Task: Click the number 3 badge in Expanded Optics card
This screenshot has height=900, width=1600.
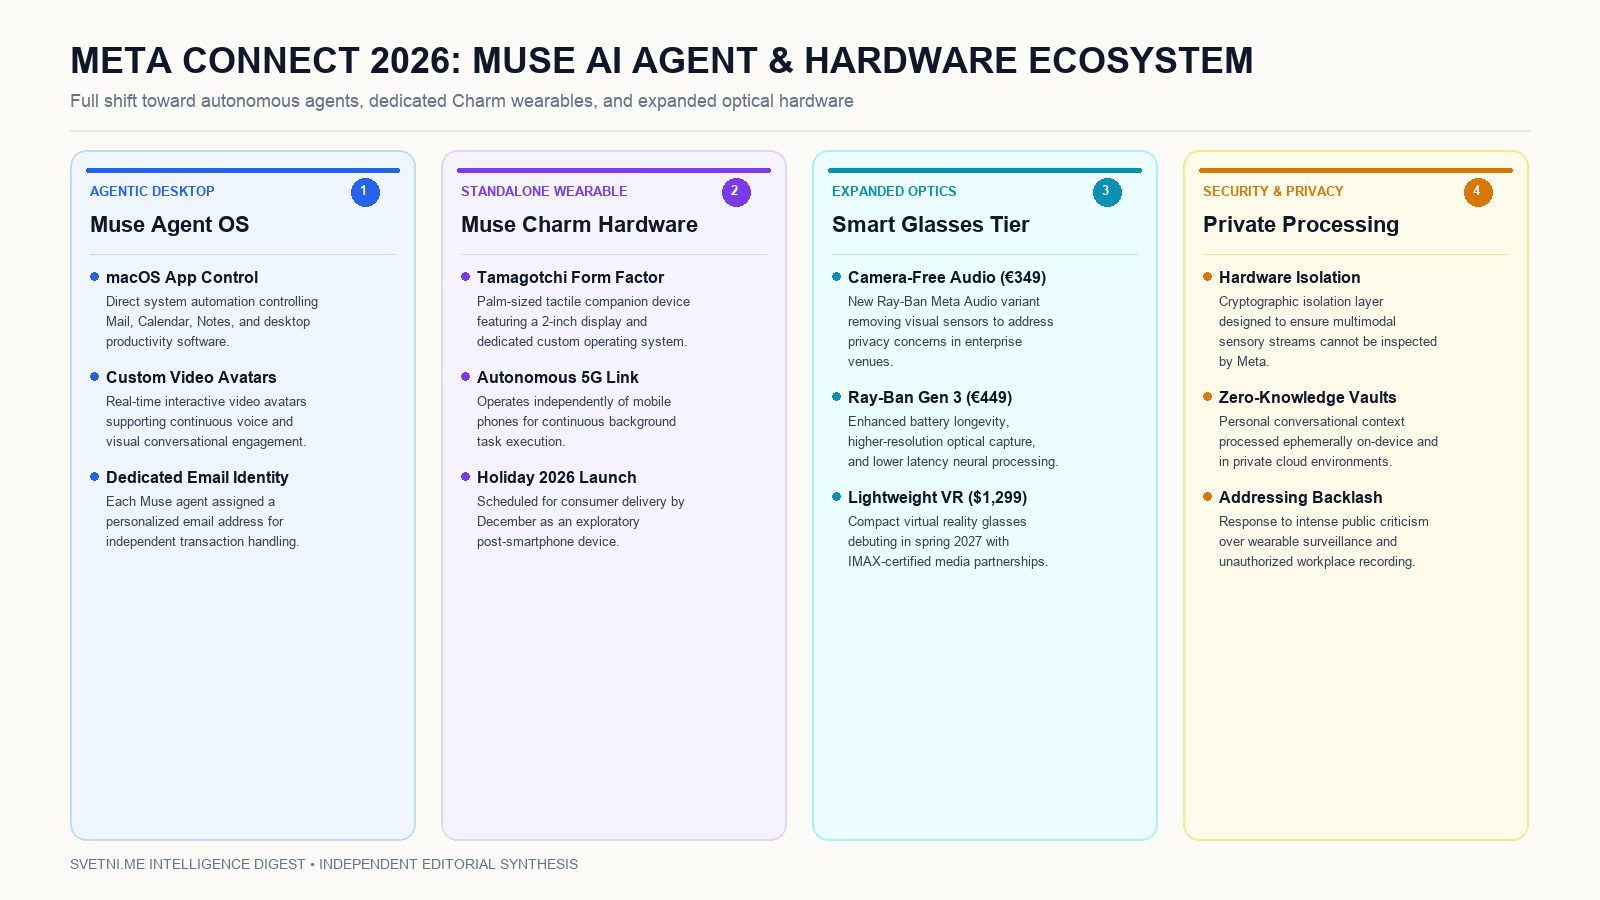Action: coord(1107,192)
